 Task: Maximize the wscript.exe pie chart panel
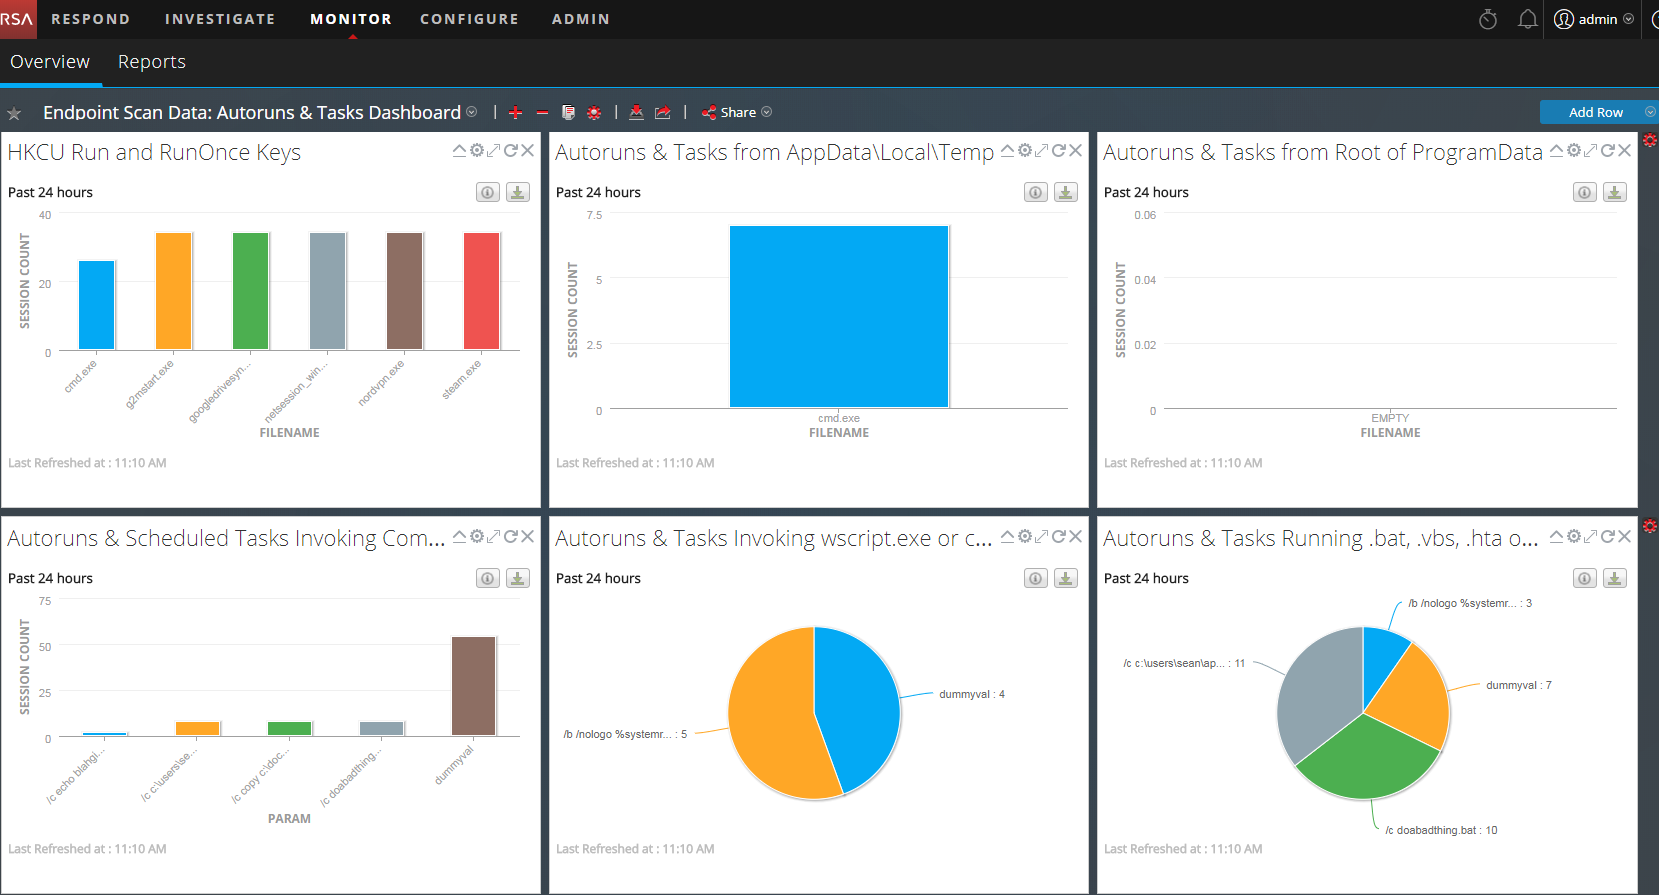pos(1042,537)
